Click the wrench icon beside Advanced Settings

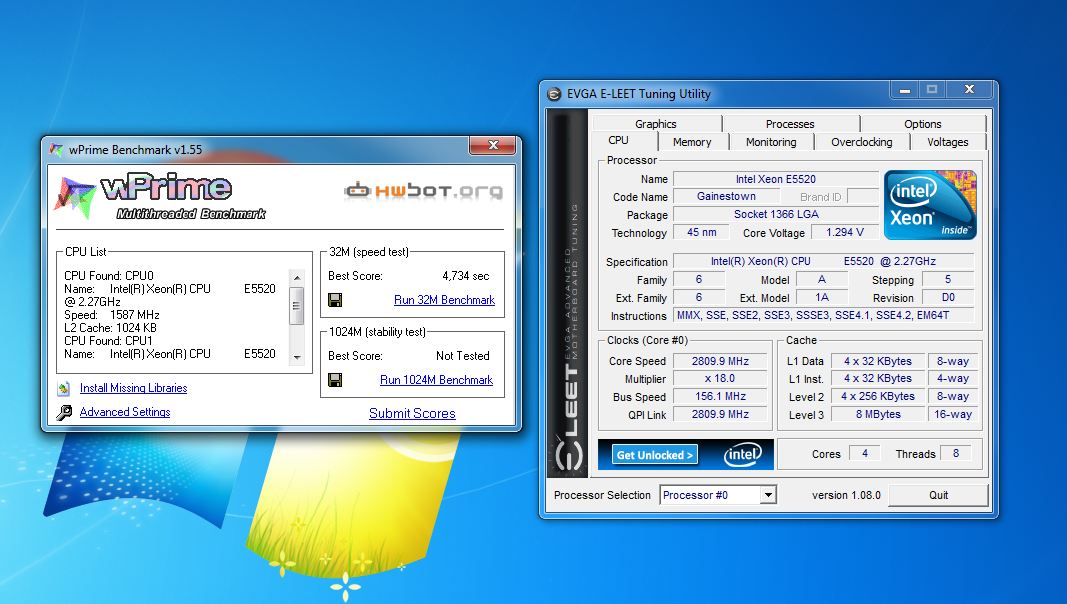(64, 412)
